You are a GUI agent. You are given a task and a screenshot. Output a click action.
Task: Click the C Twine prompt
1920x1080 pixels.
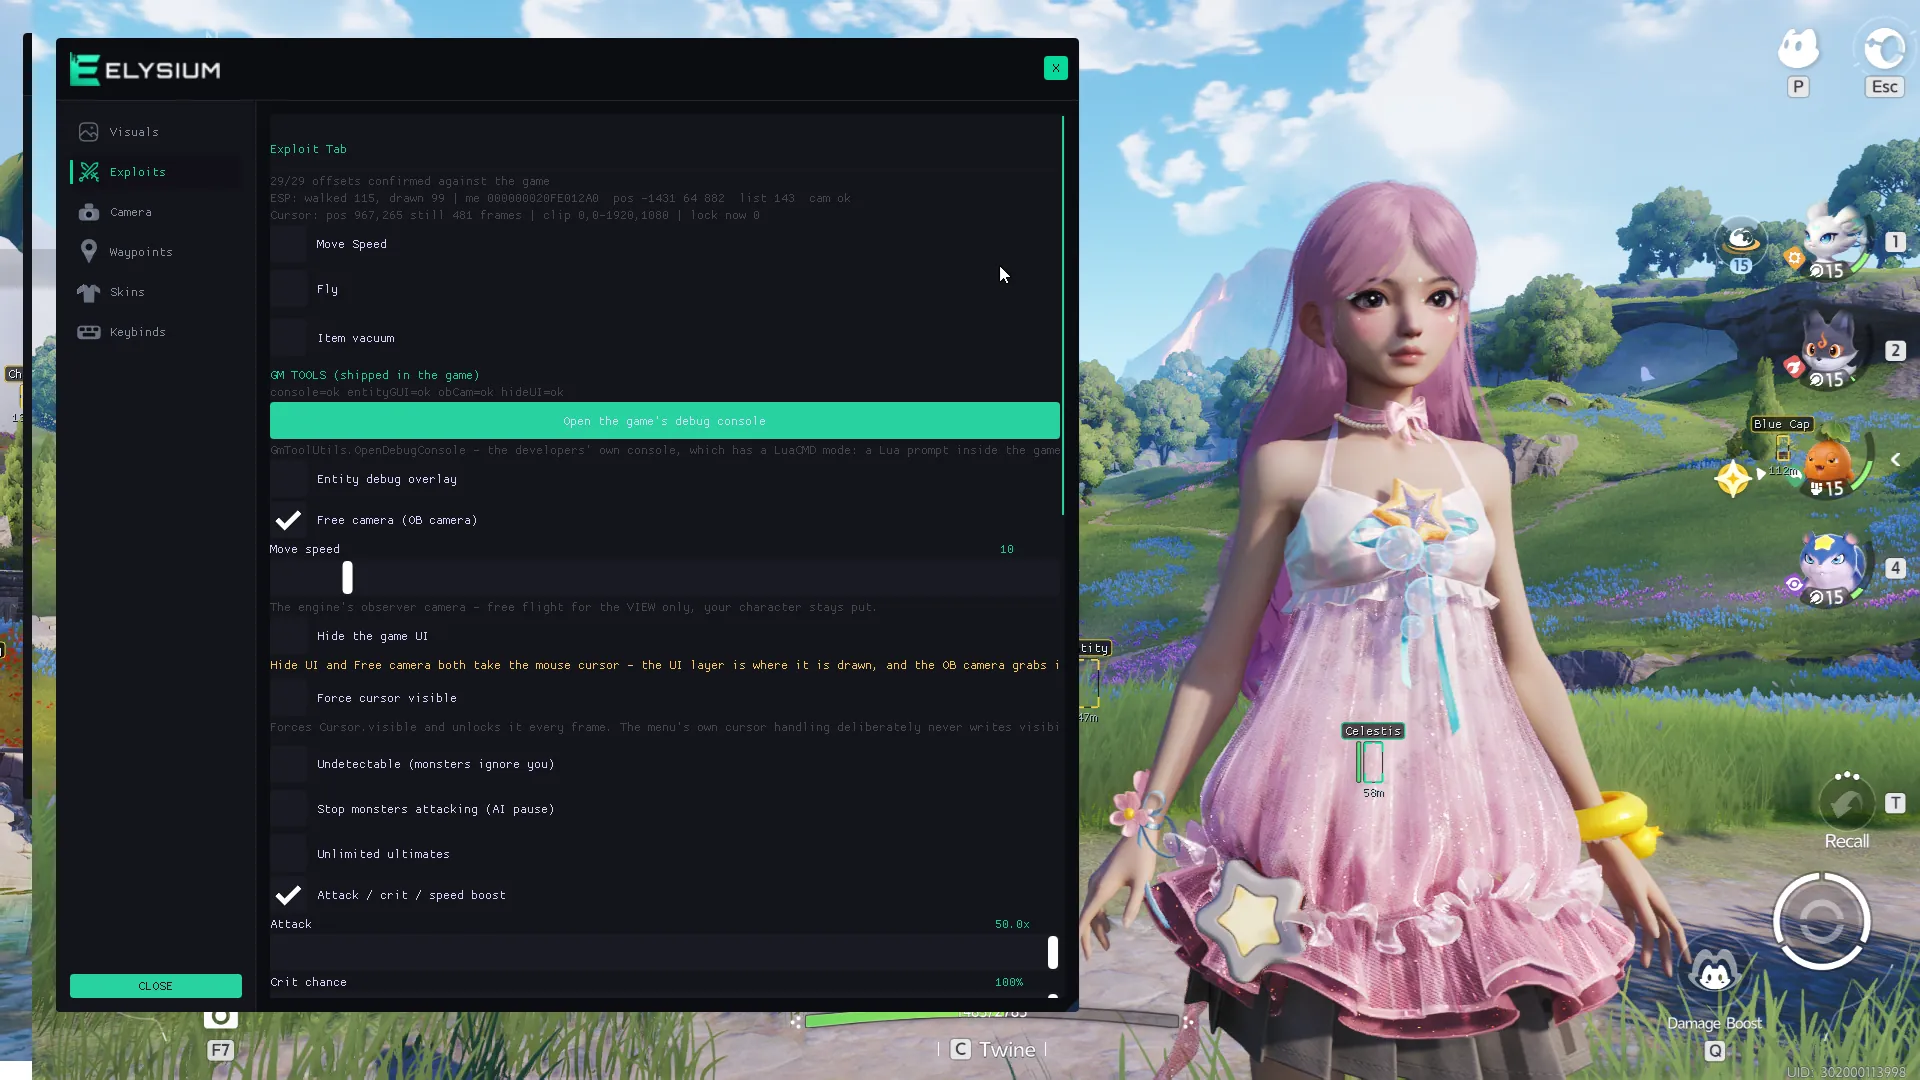(x=993, y=1049)
